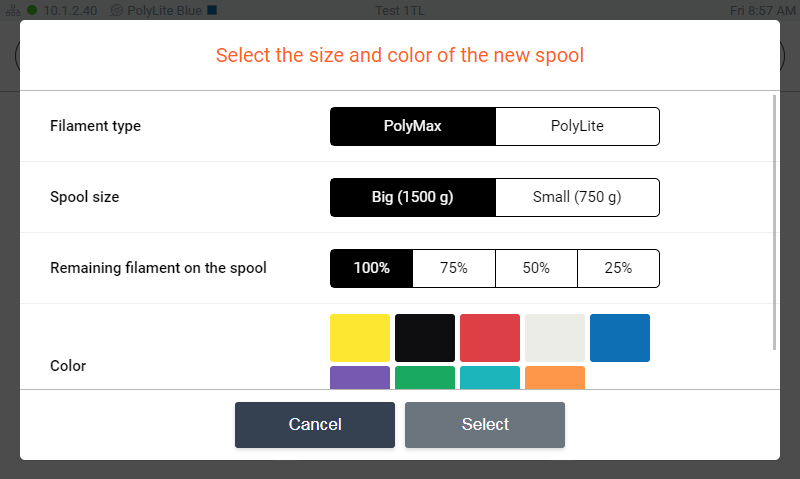Viewport: 800px width, 479px height.
Task: Click the filament spool icon in status bar
Action: coord(117,10)
